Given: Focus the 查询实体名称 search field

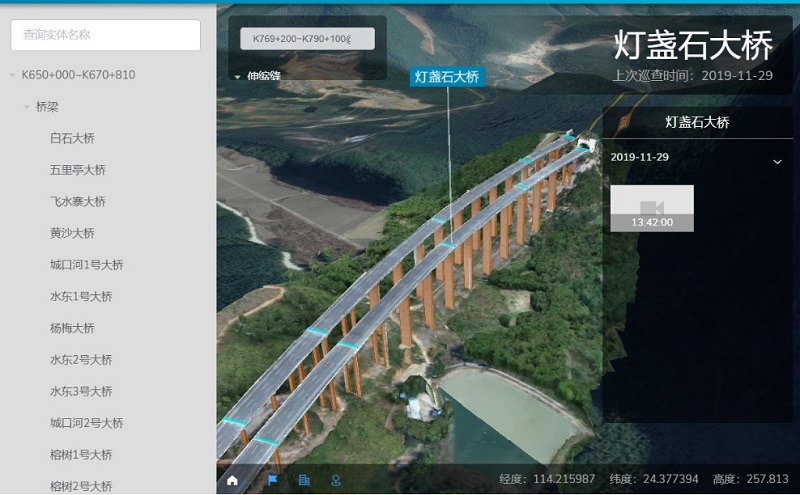Looking at the screenshot, I should coord(105,35).
